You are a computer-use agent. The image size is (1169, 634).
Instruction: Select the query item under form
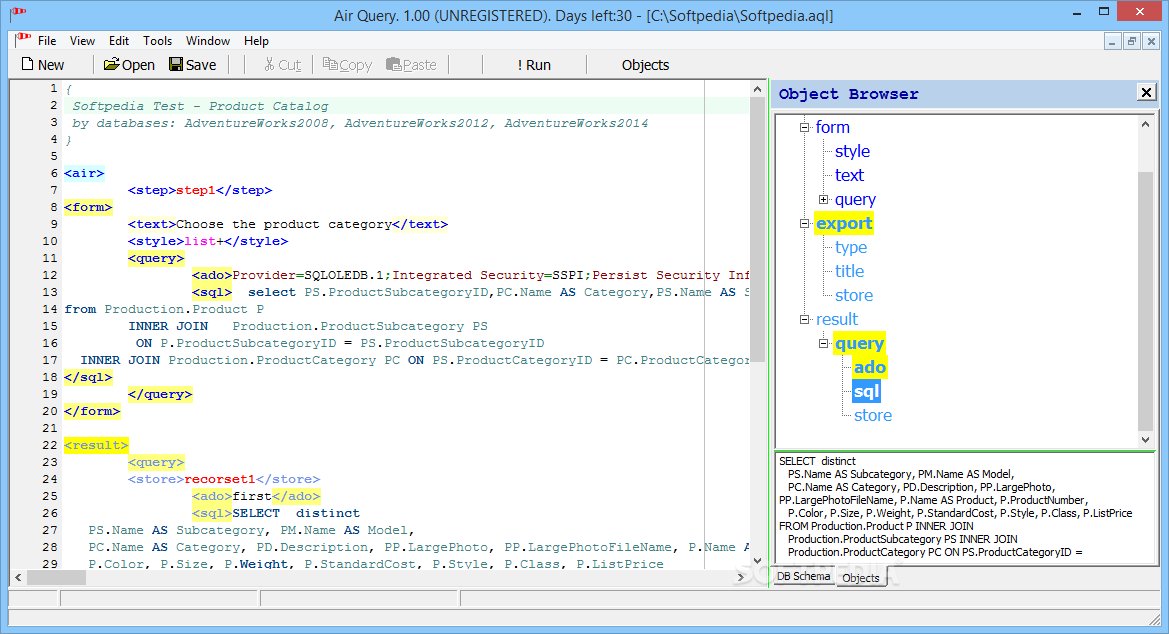[855, 199]
